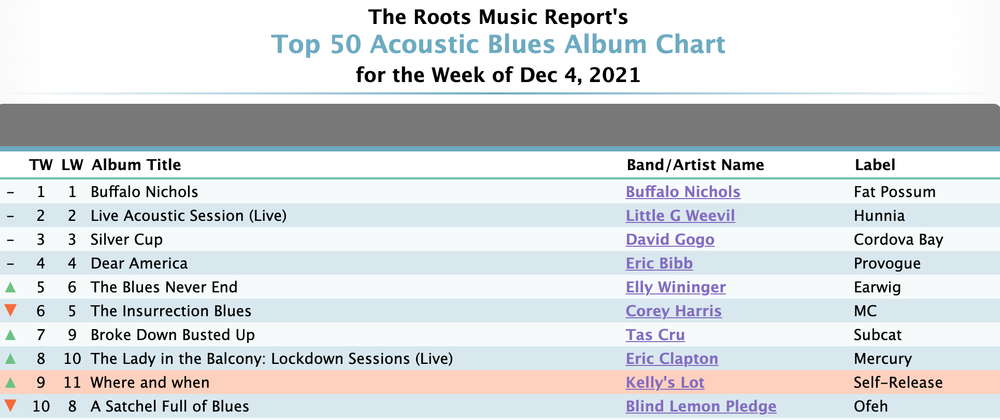The height and width of the screenshot is (420, 1000).
Task: Click green up arrow beside Where and when
Action: click(x=10, y=383)
